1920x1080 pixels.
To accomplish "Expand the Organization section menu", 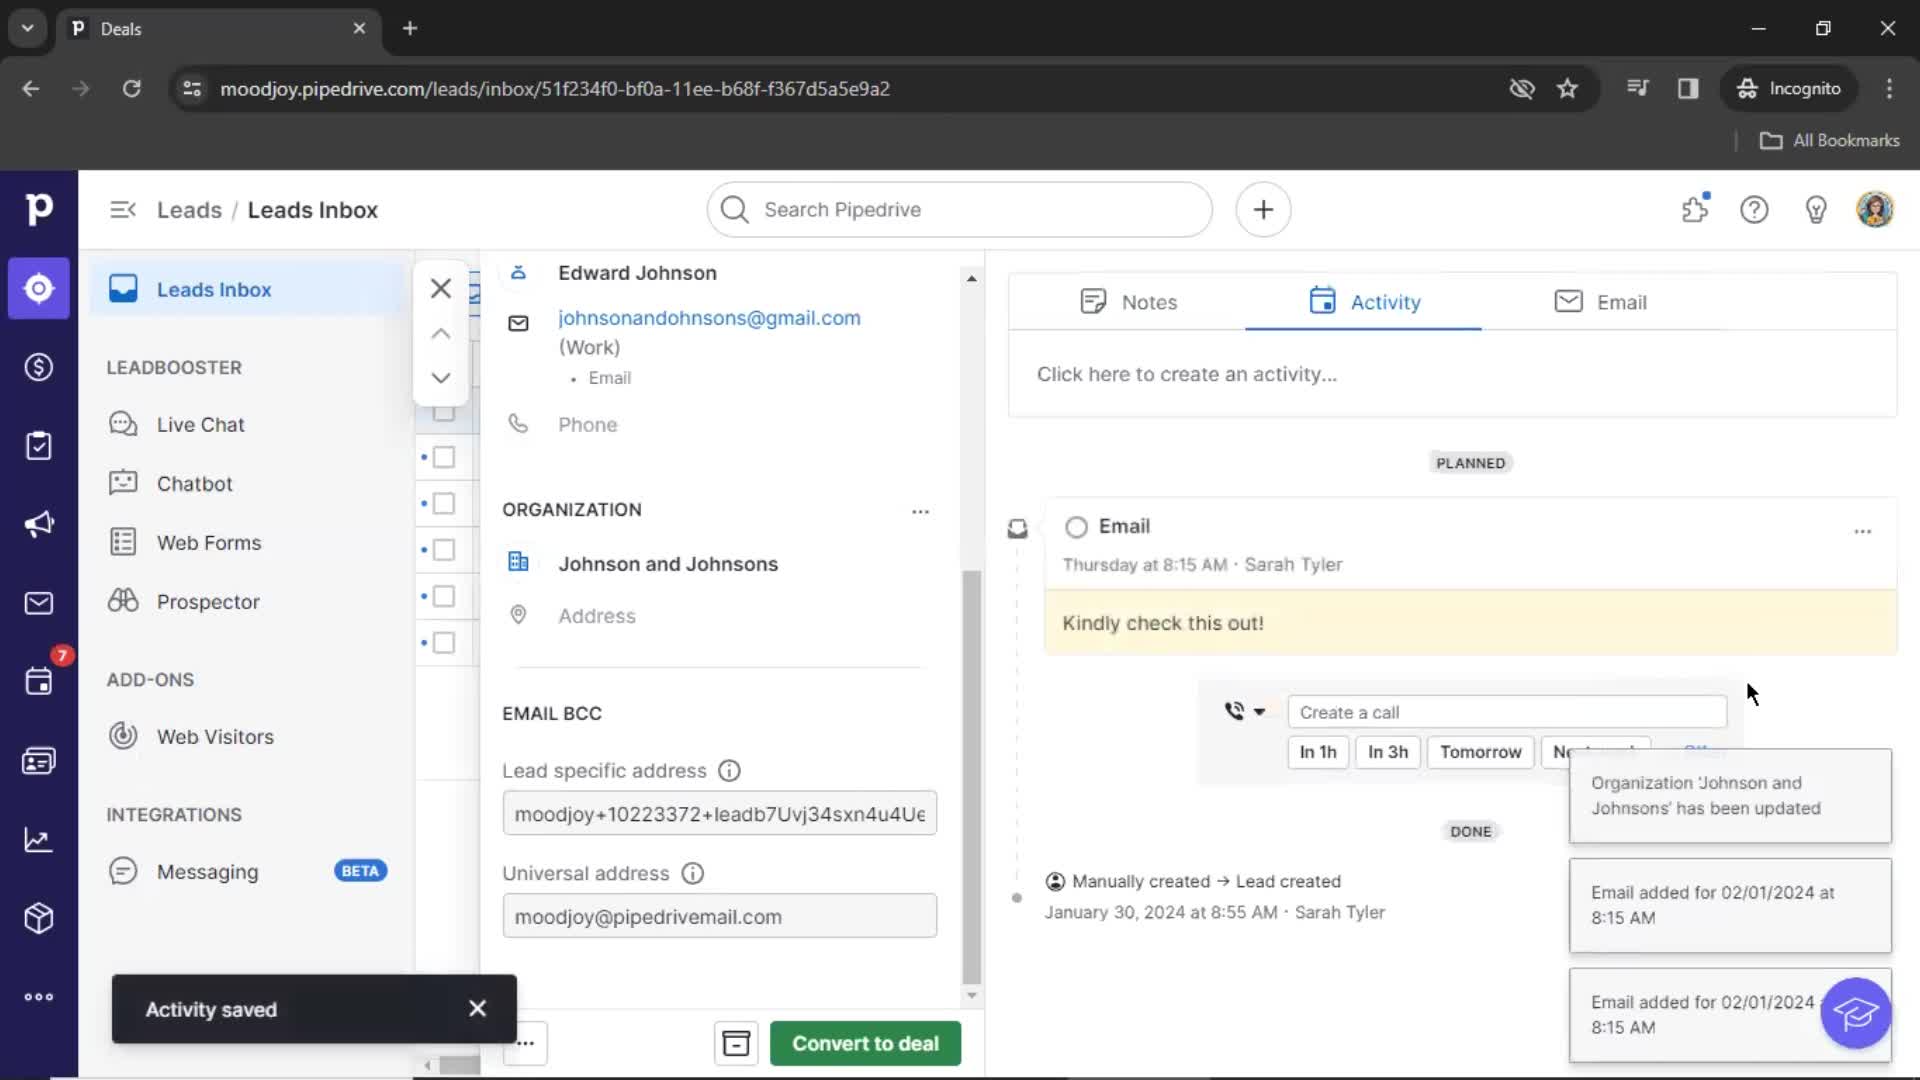I will 919,510.
